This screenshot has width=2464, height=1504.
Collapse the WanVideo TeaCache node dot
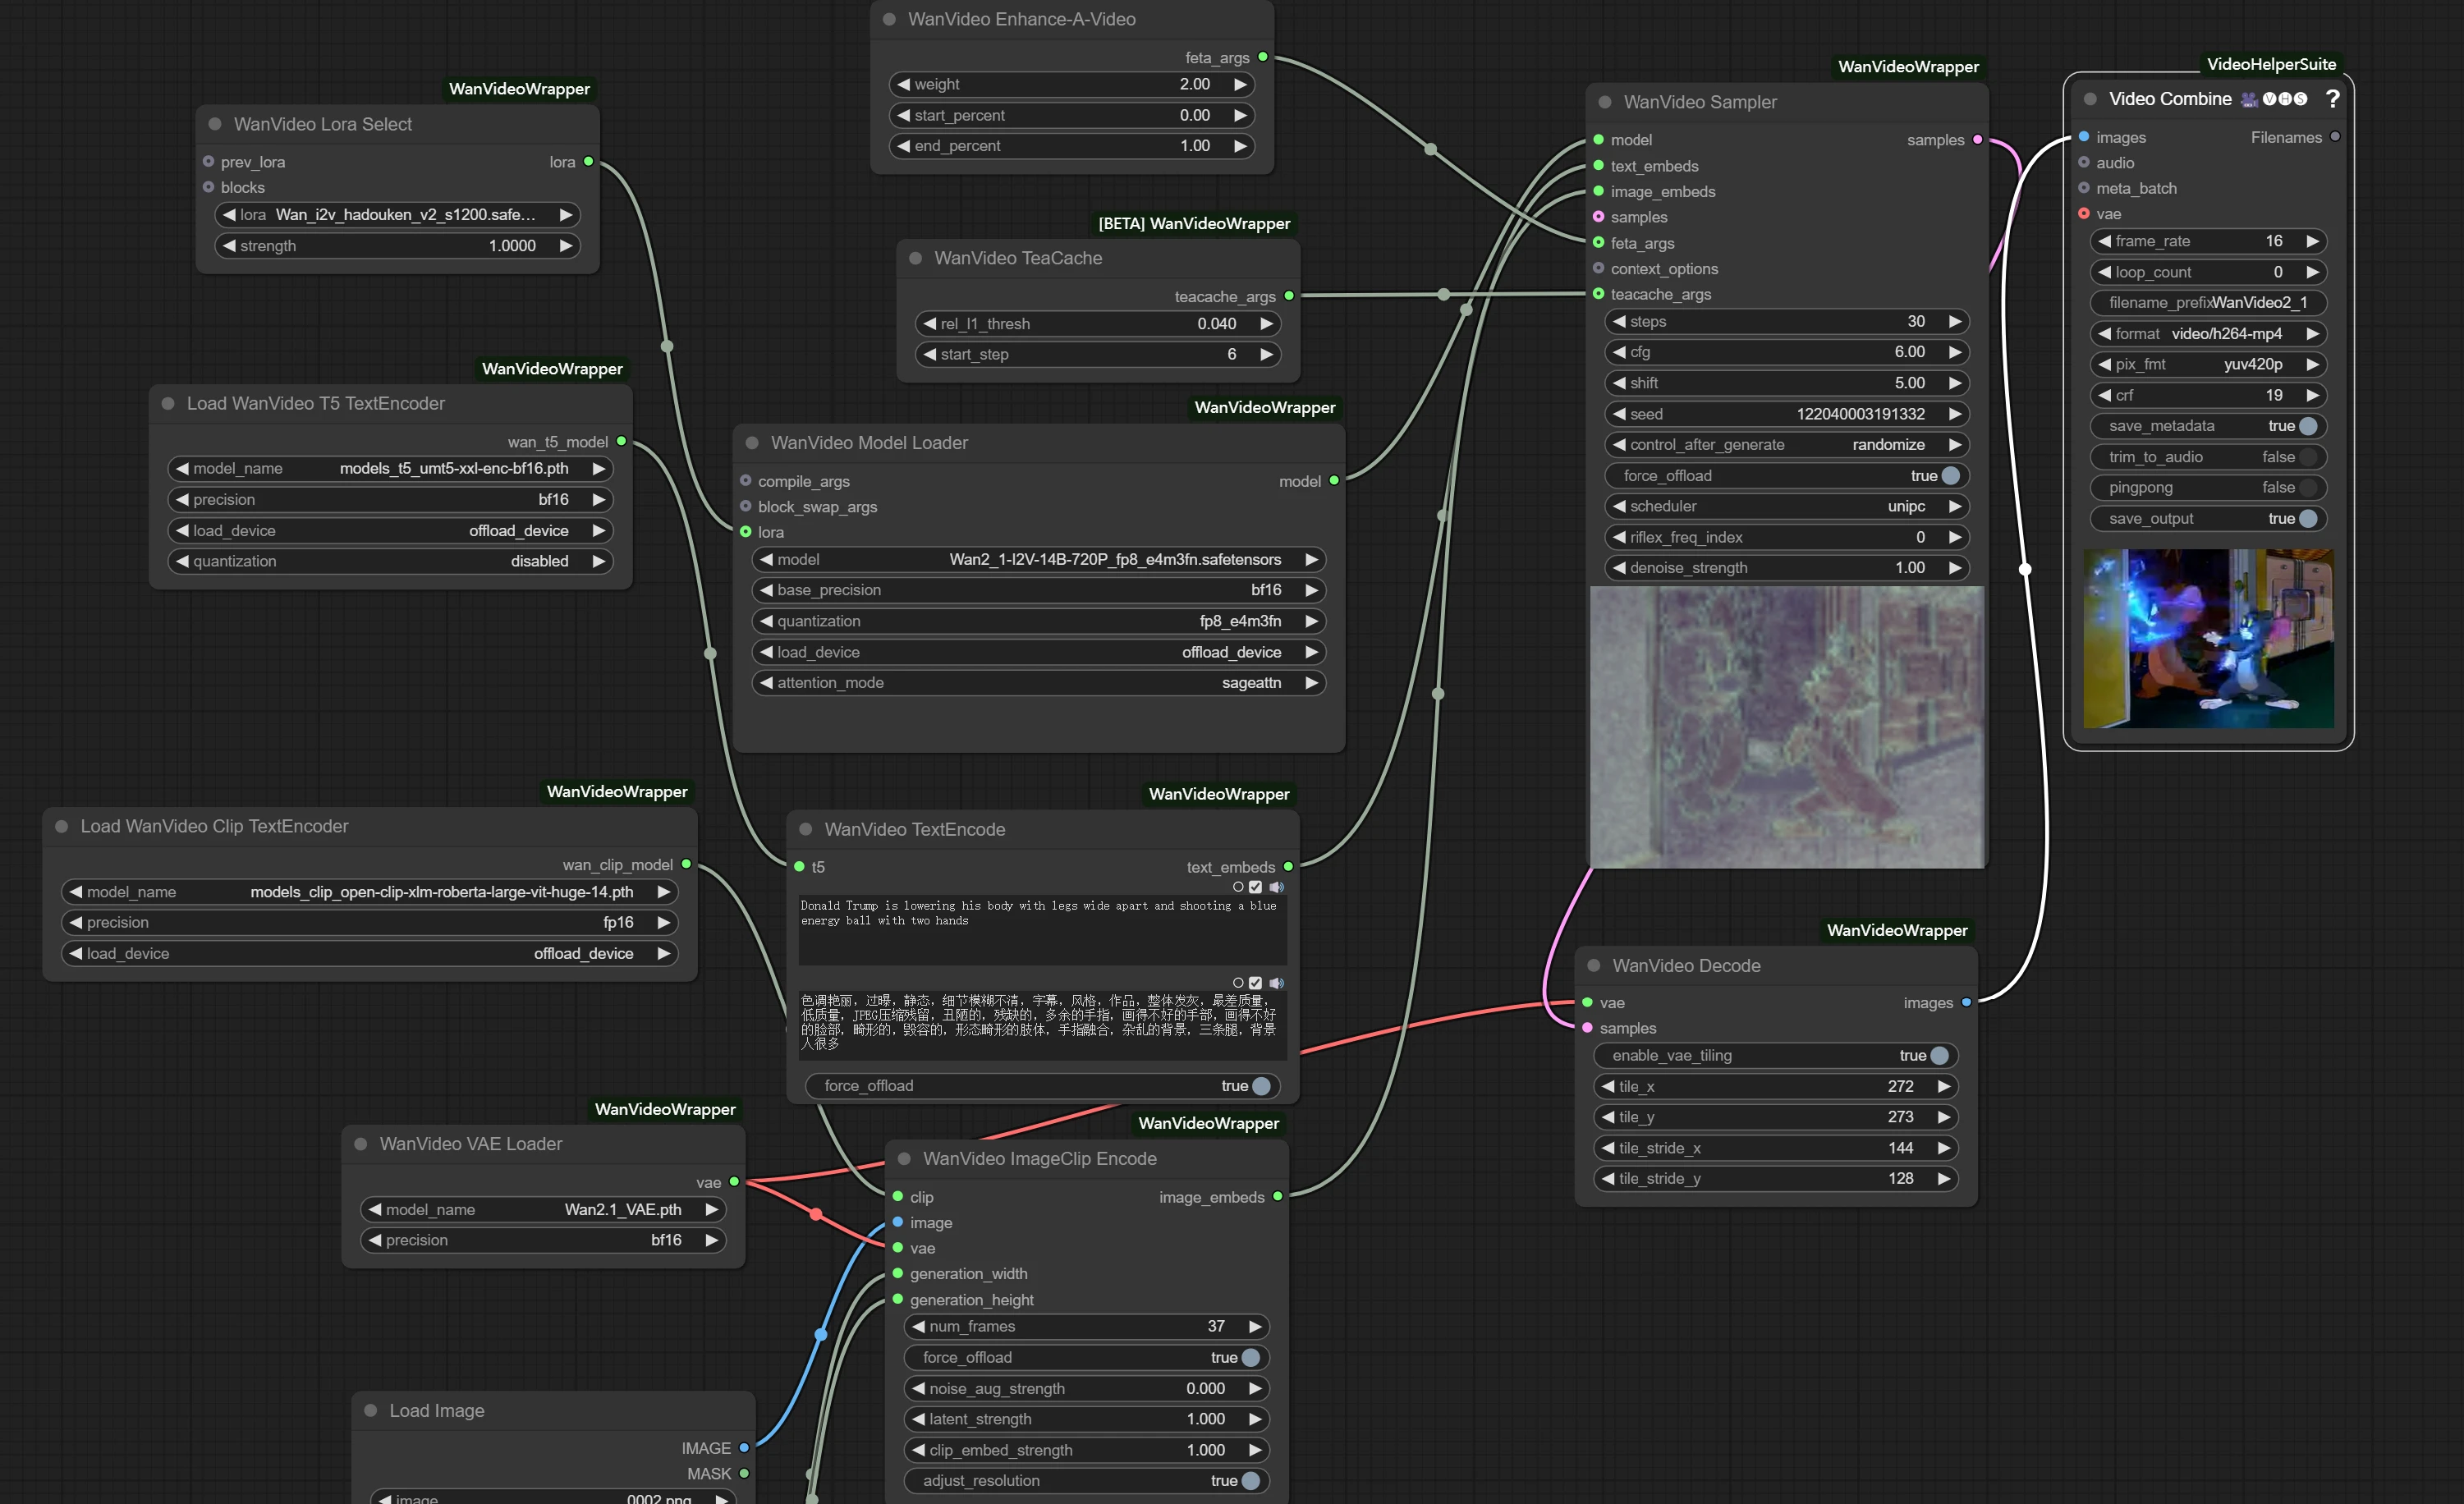(915, 258)
